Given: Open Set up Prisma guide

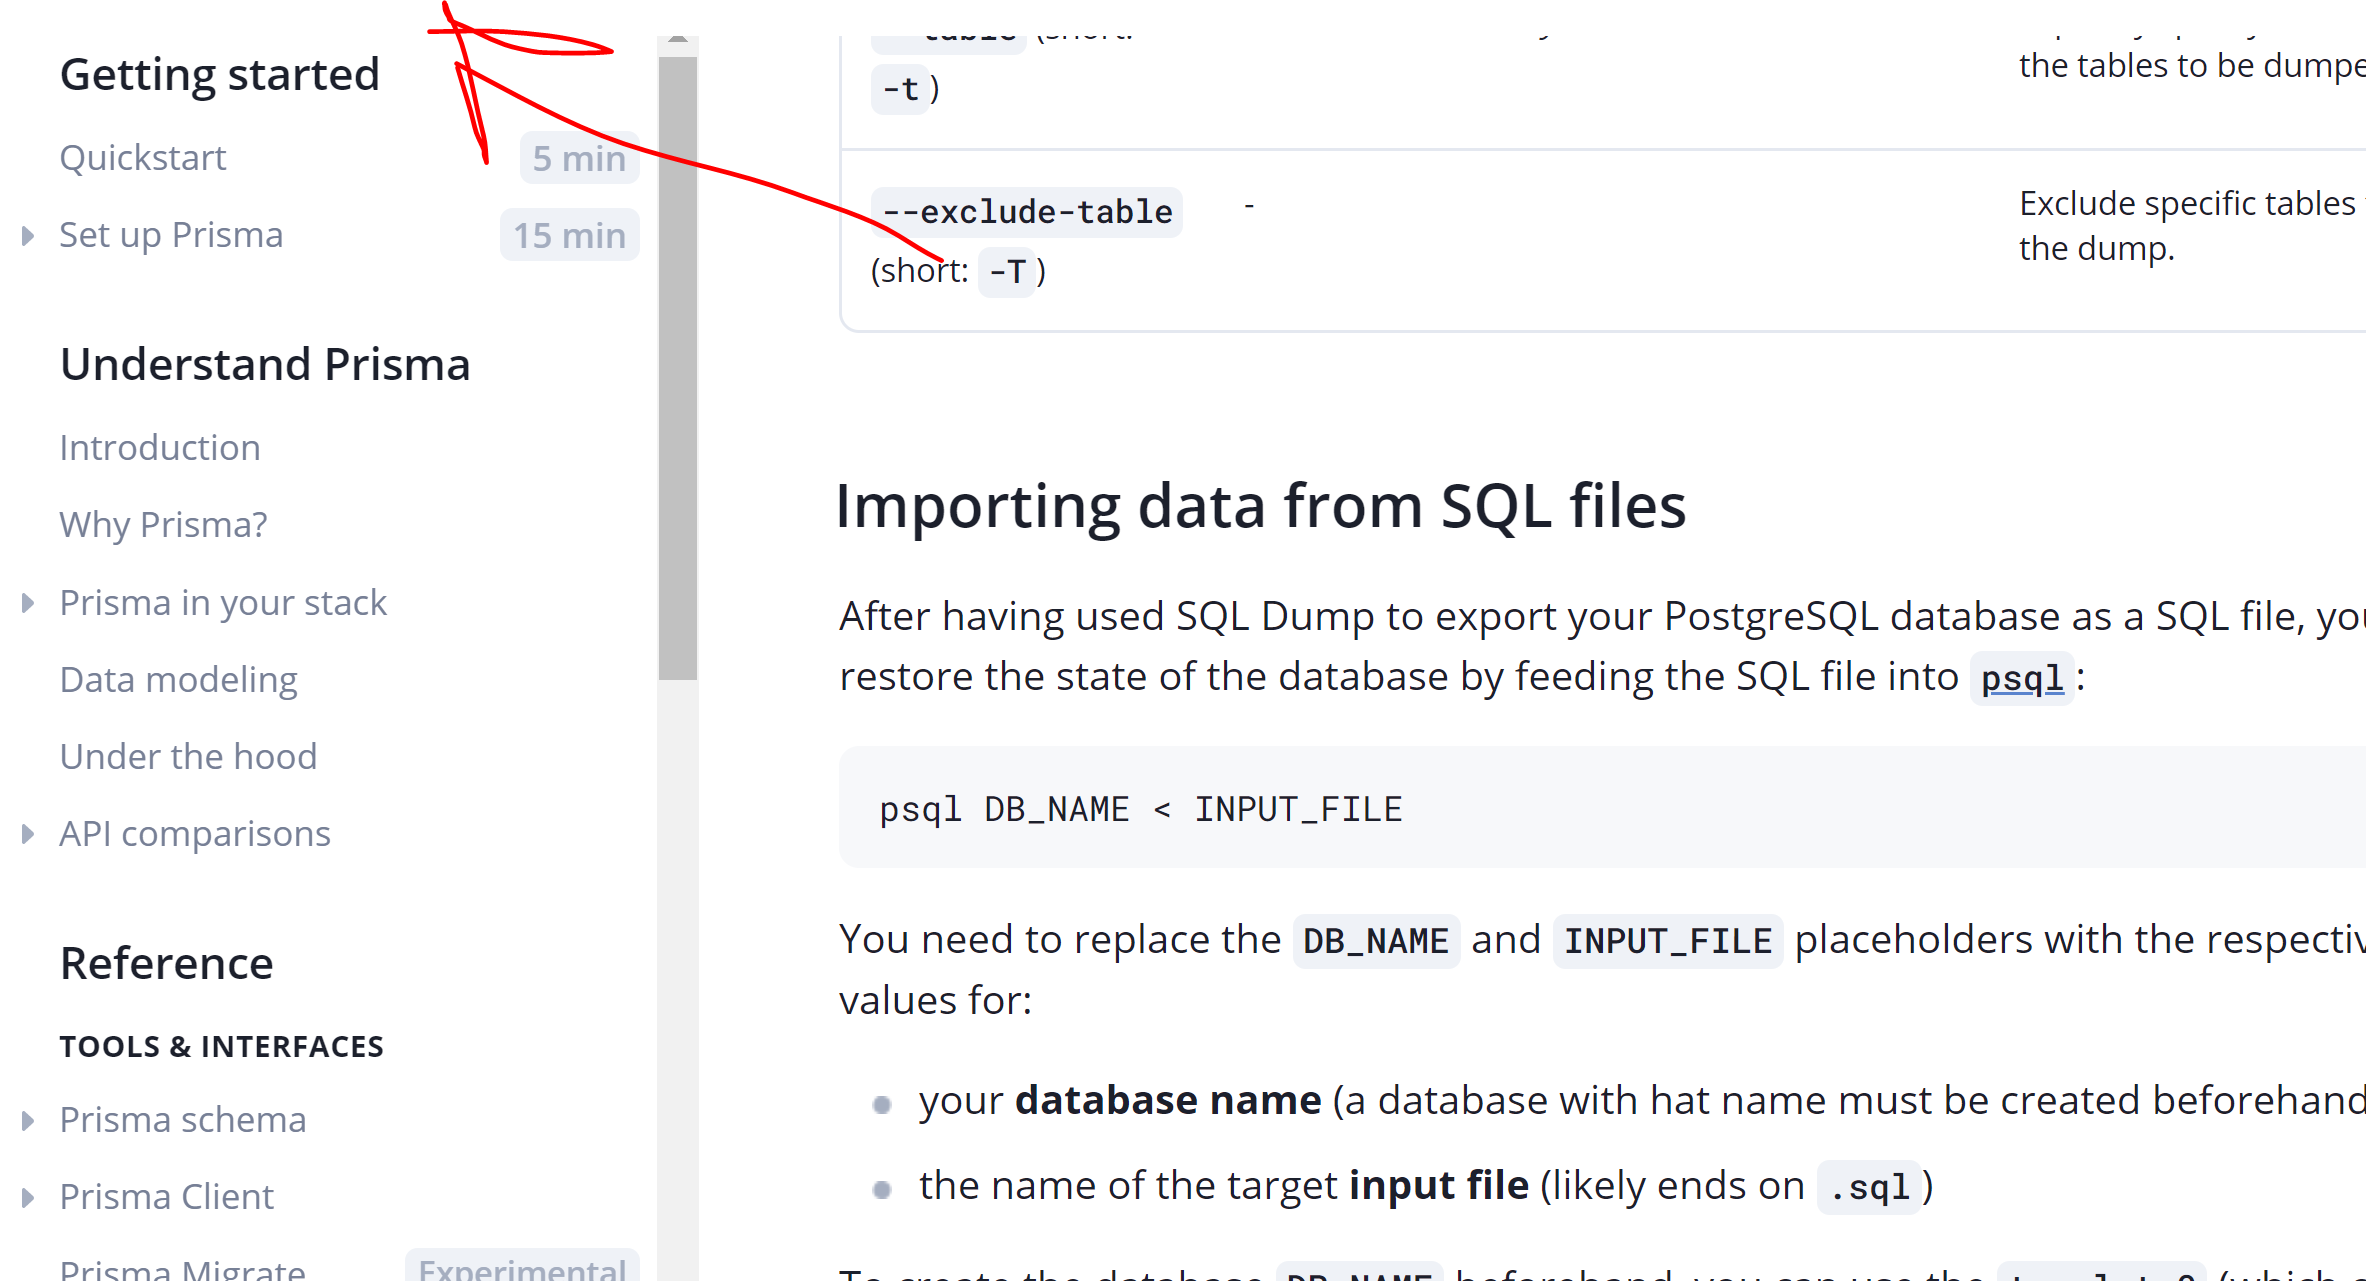Looking at the screenshot, I should pyautogui.click(x=171, y=235).
